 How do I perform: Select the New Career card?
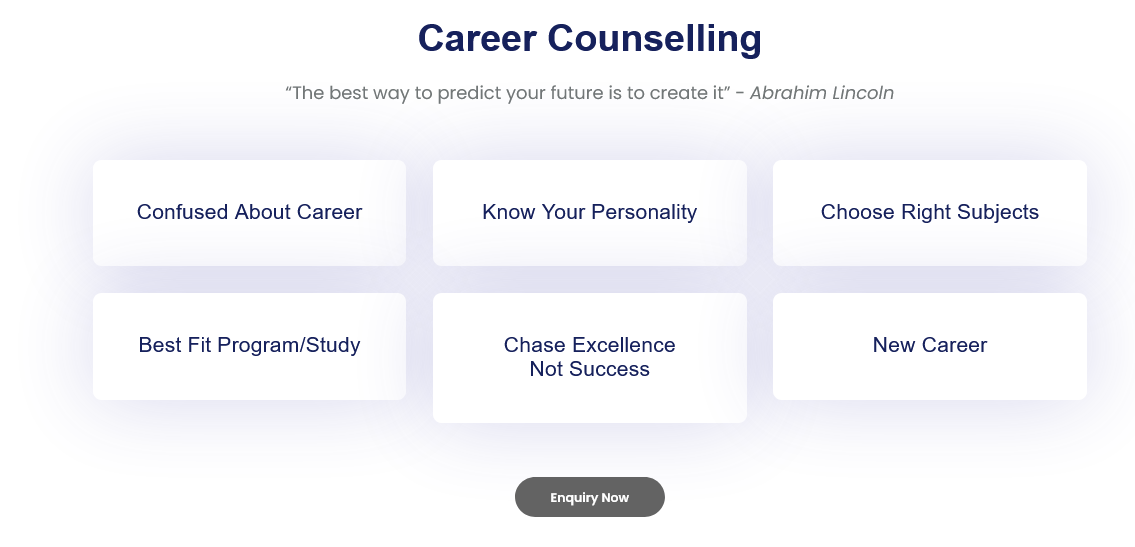tap(929, 346)
